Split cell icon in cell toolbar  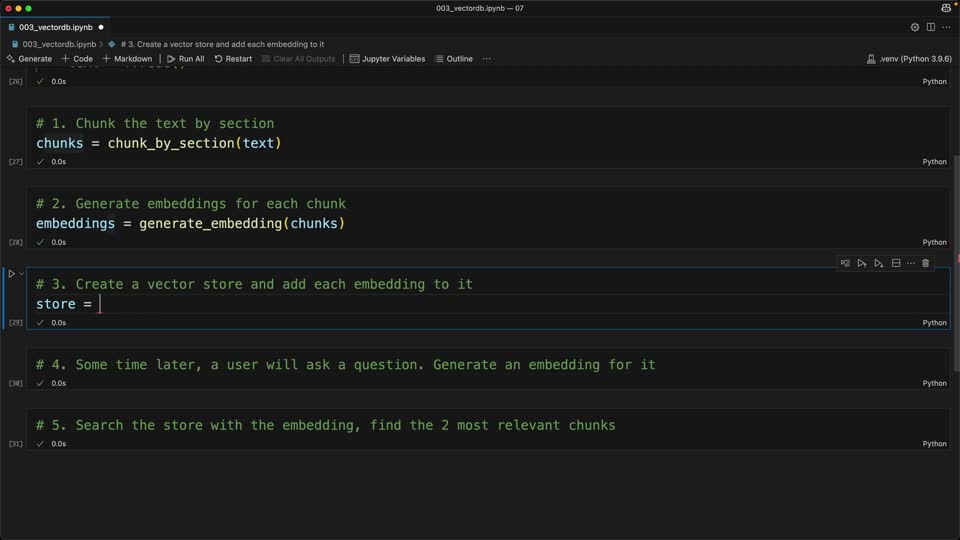(896, 263)
